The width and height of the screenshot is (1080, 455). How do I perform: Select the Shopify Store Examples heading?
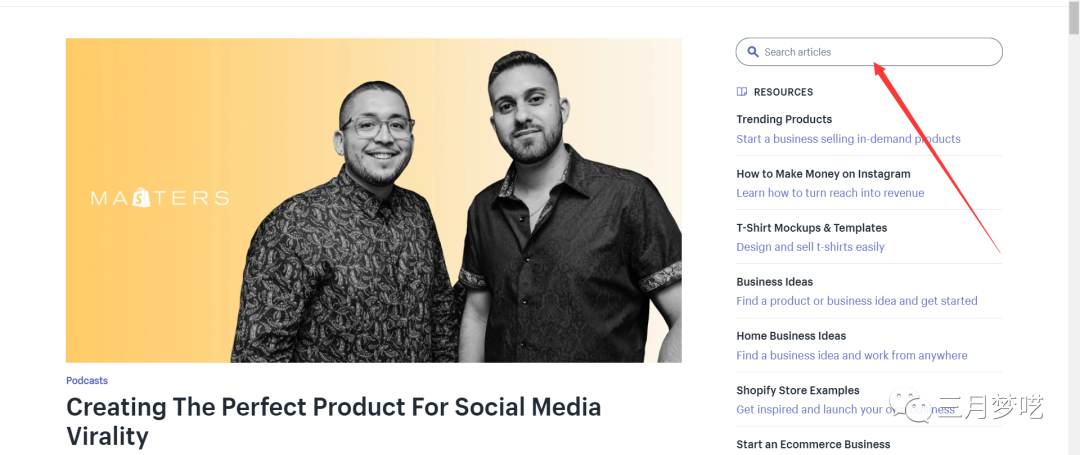coord(797,390)
